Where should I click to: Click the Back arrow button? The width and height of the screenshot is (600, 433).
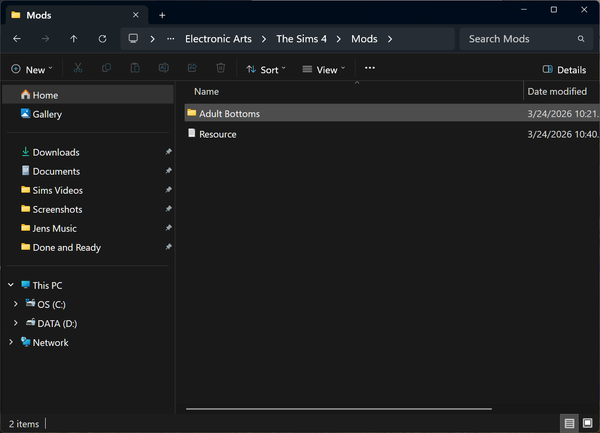[x=17, y=39]
